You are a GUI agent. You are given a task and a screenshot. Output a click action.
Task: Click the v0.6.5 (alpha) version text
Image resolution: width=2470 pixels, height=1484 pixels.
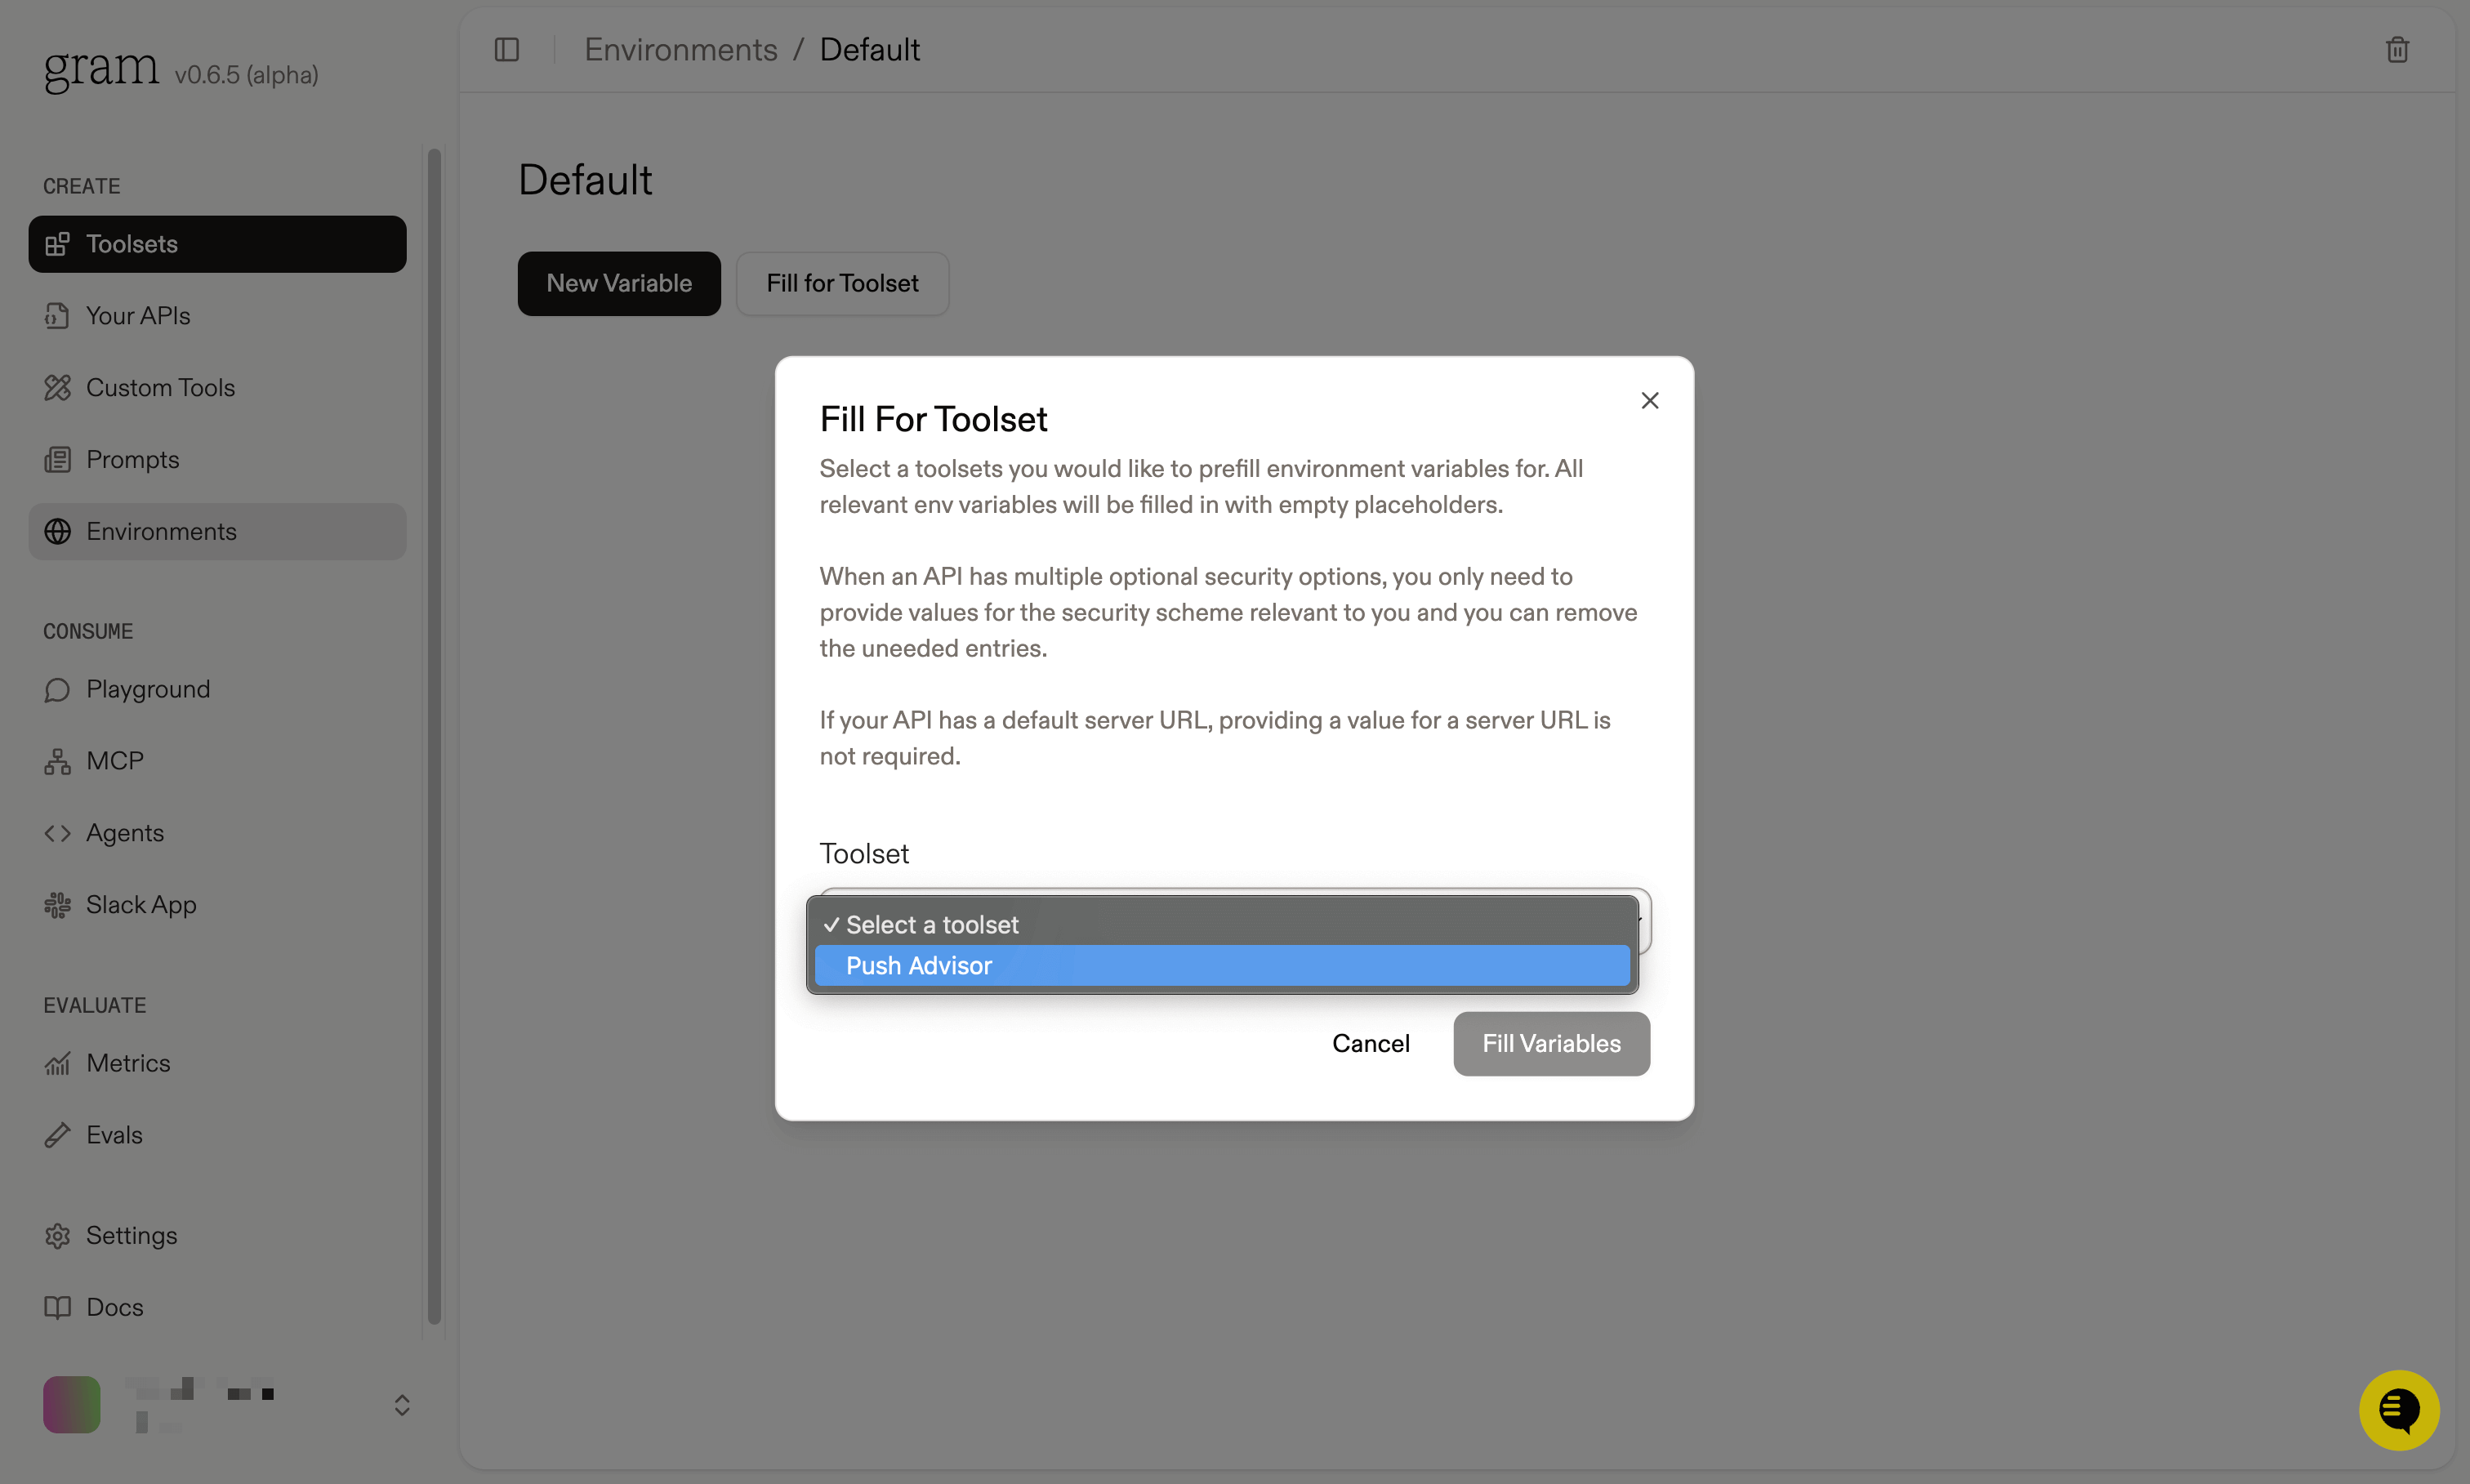click(x=246, y=76)
